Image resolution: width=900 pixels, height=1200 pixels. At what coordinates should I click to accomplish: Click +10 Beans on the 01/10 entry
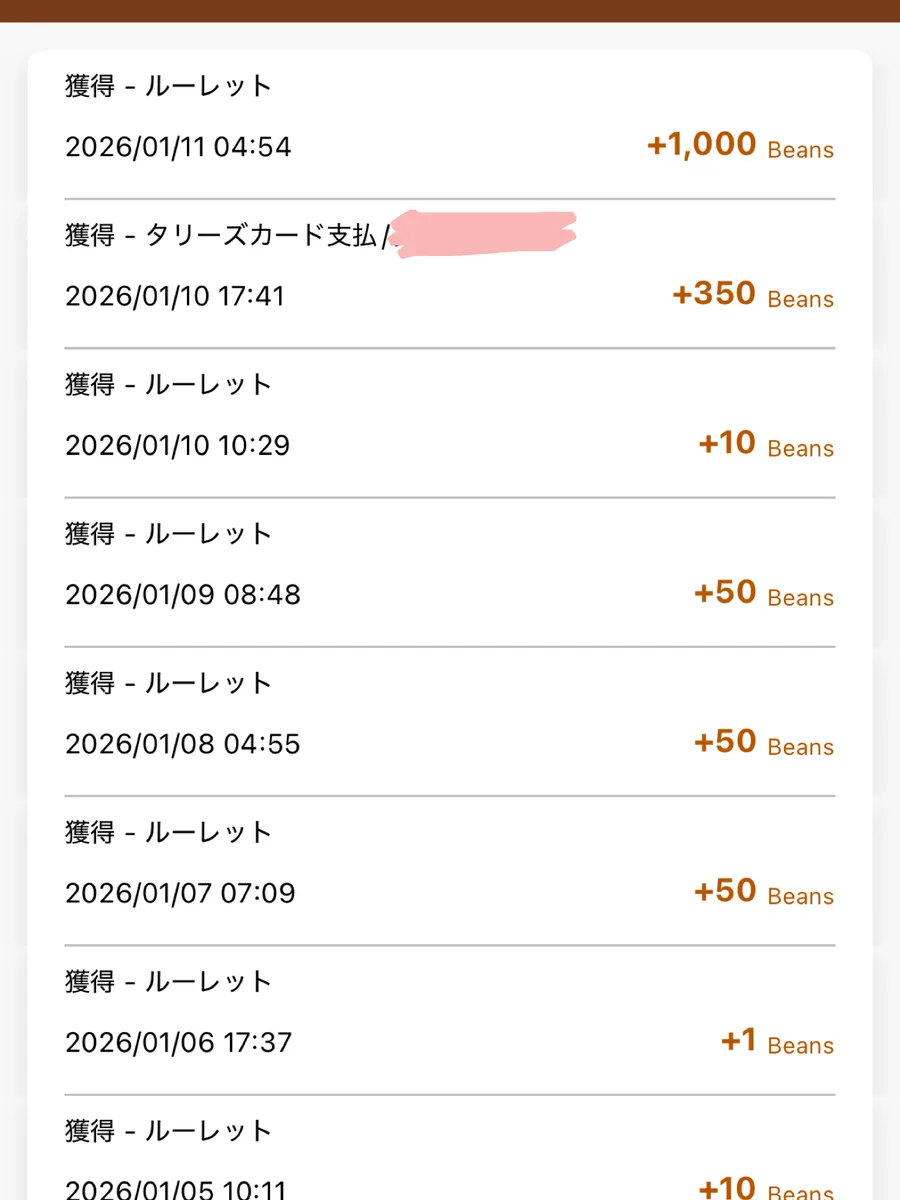click(765, 444)
